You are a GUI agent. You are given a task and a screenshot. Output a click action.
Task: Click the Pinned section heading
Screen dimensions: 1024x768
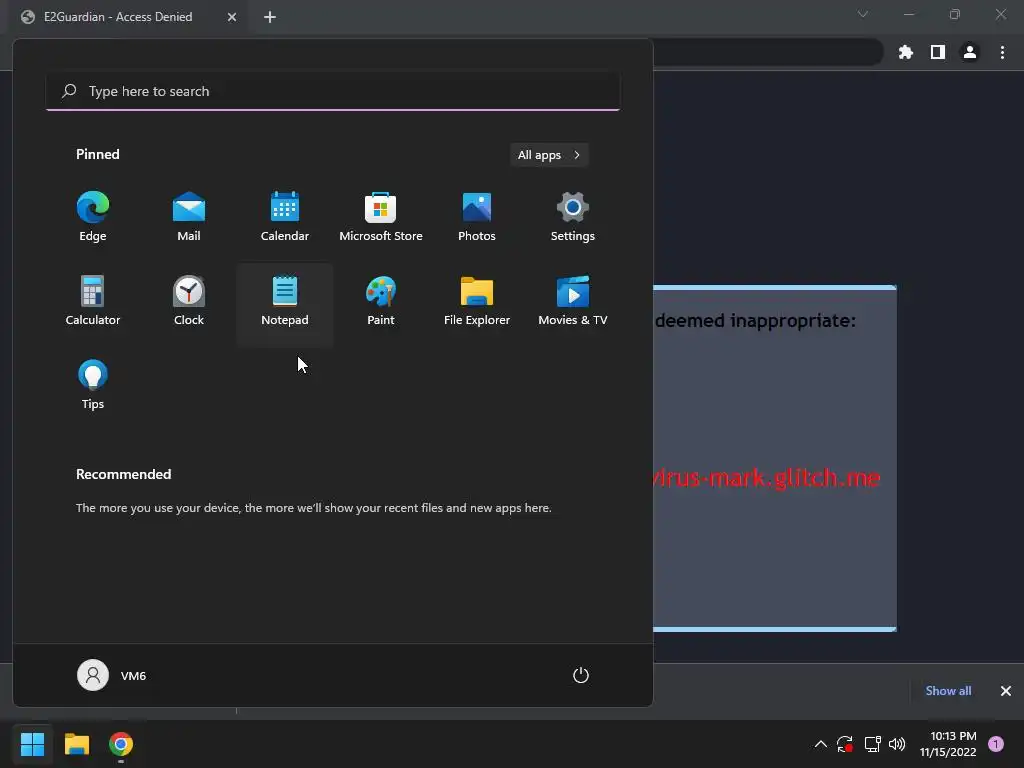(x=97, y=155)
